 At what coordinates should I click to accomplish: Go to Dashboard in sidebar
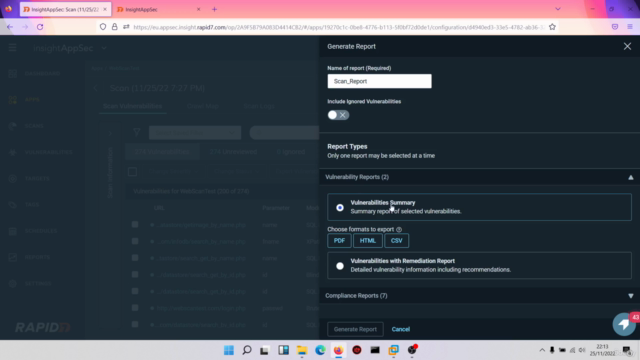point(42,73)
